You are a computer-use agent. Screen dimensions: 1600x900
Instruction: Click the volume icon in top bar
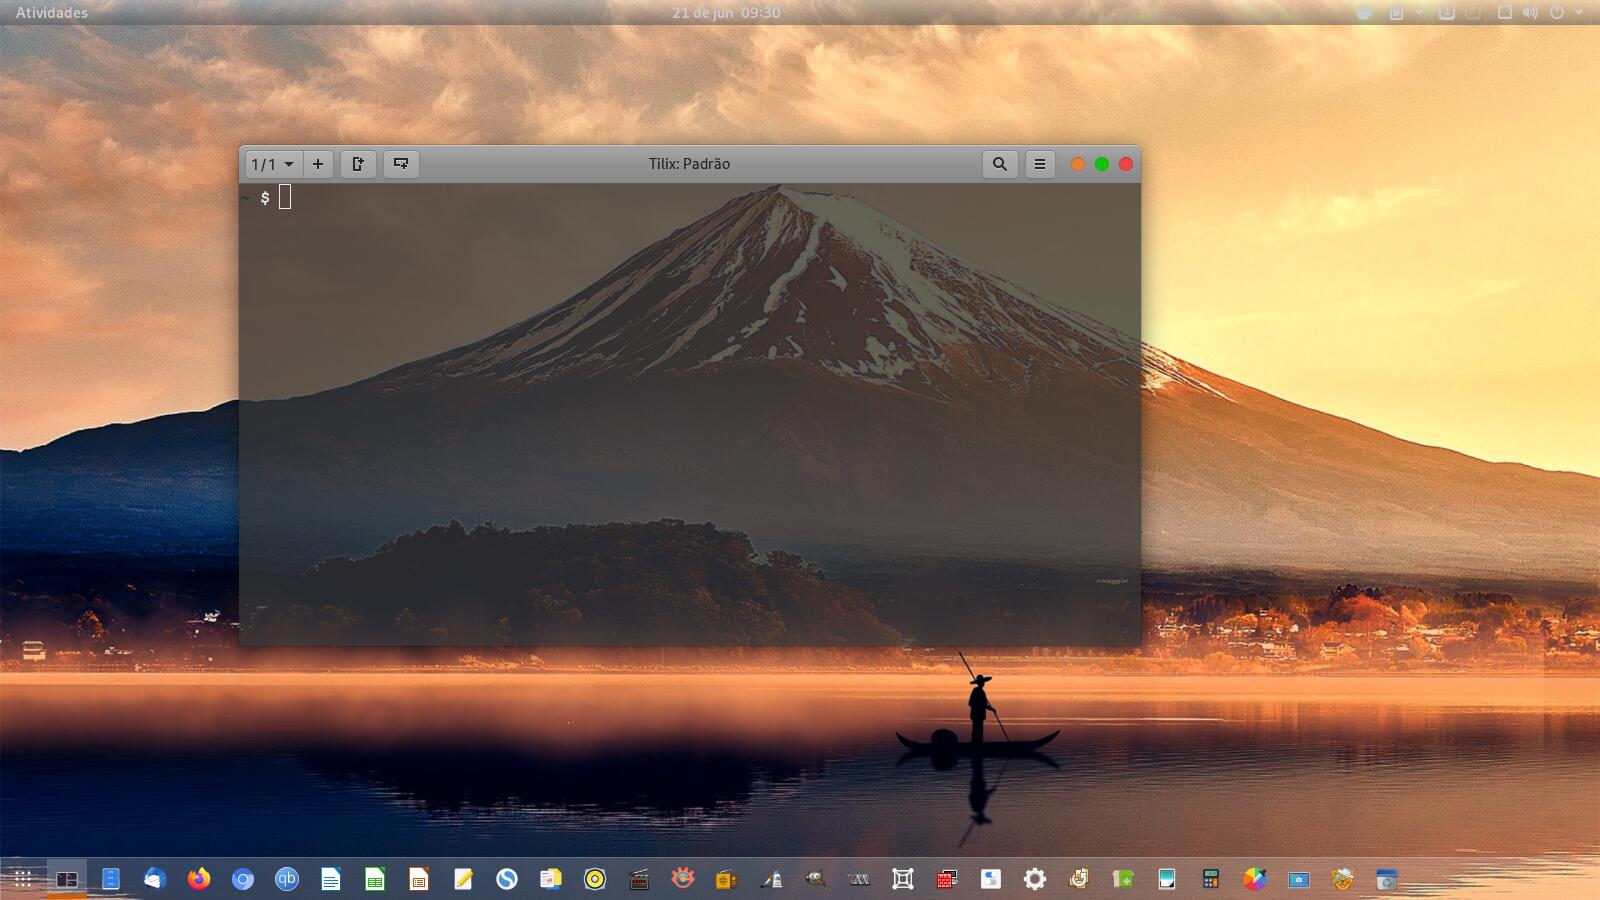(x=1530, y=13)
